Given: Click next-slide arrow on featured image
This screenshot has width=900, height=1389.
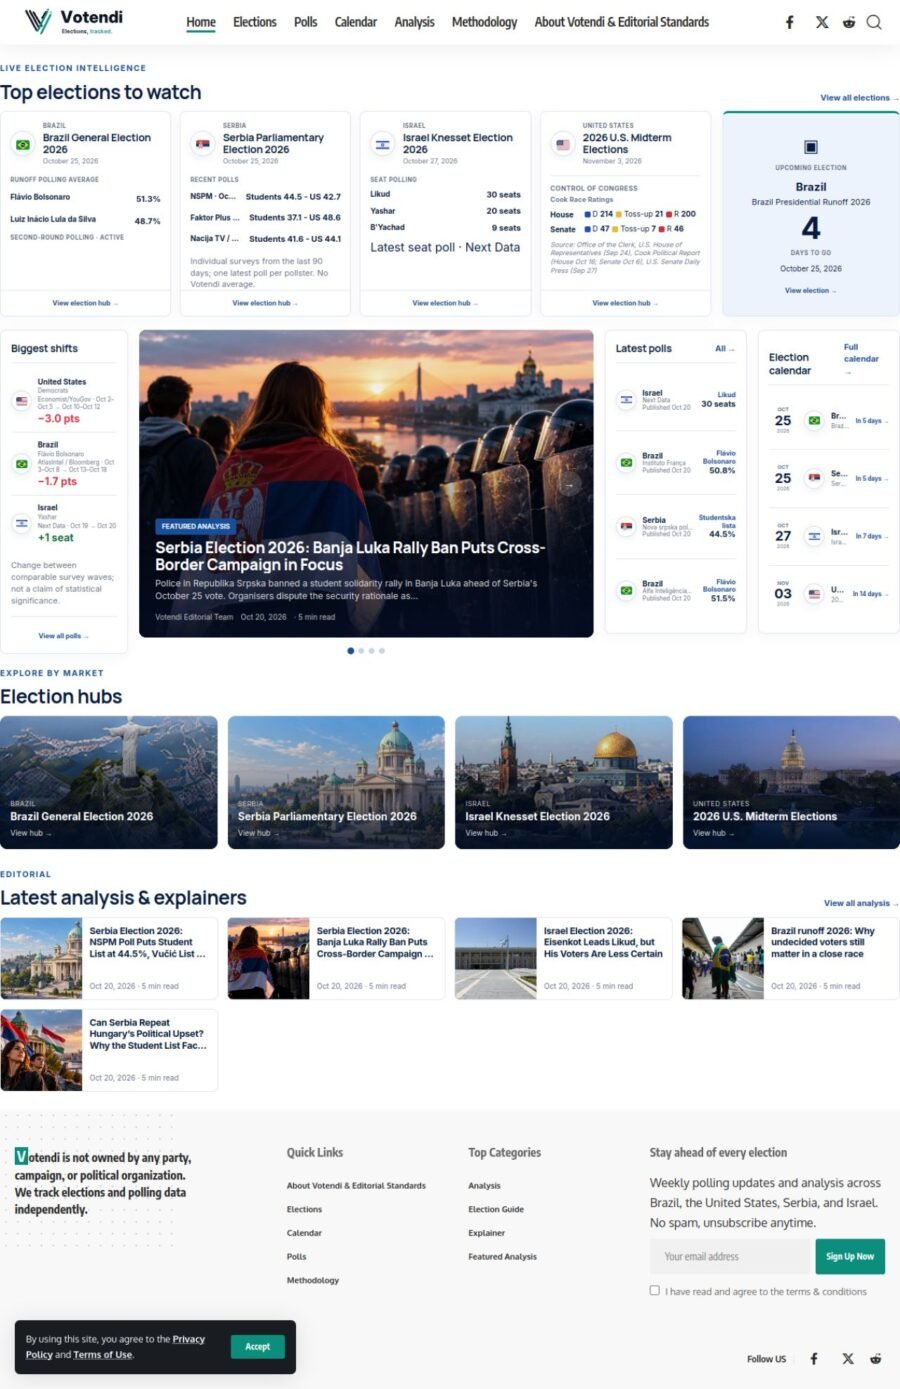Looking at the screenshot, I should click(x=569, y=484).
